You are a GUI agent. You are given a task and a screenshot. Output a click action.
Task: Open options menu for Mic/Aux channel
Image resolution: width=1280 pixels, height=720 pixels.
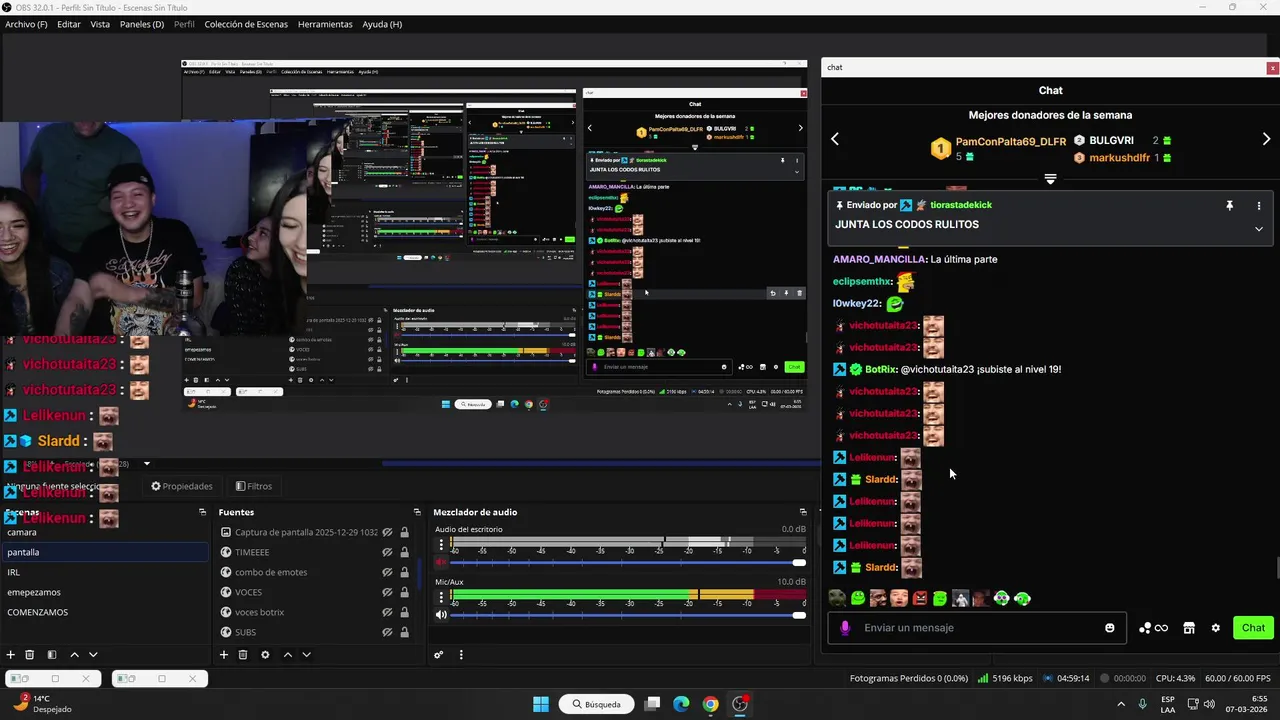441,597
